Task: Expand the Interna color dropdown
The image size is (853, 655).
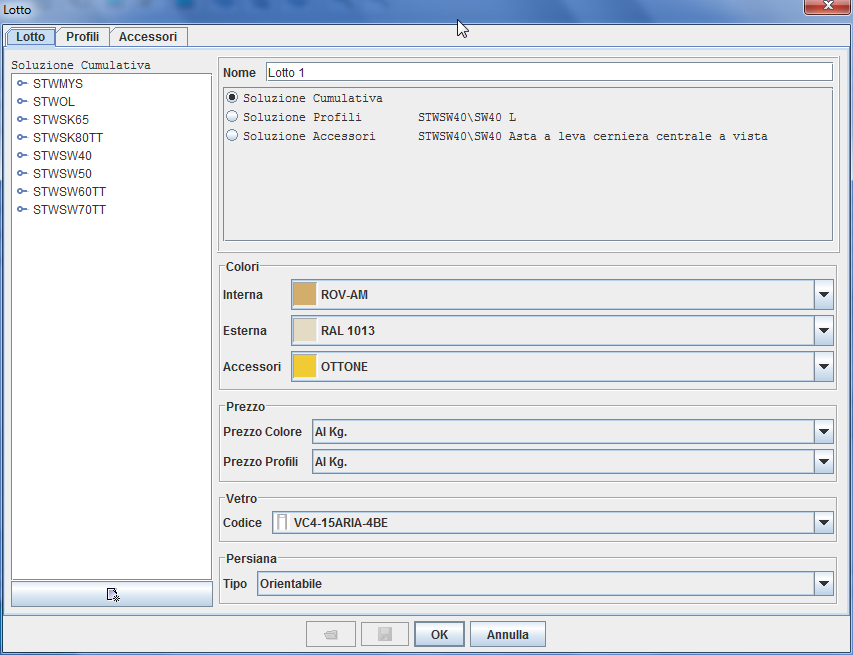Action: tap(824, 295)
